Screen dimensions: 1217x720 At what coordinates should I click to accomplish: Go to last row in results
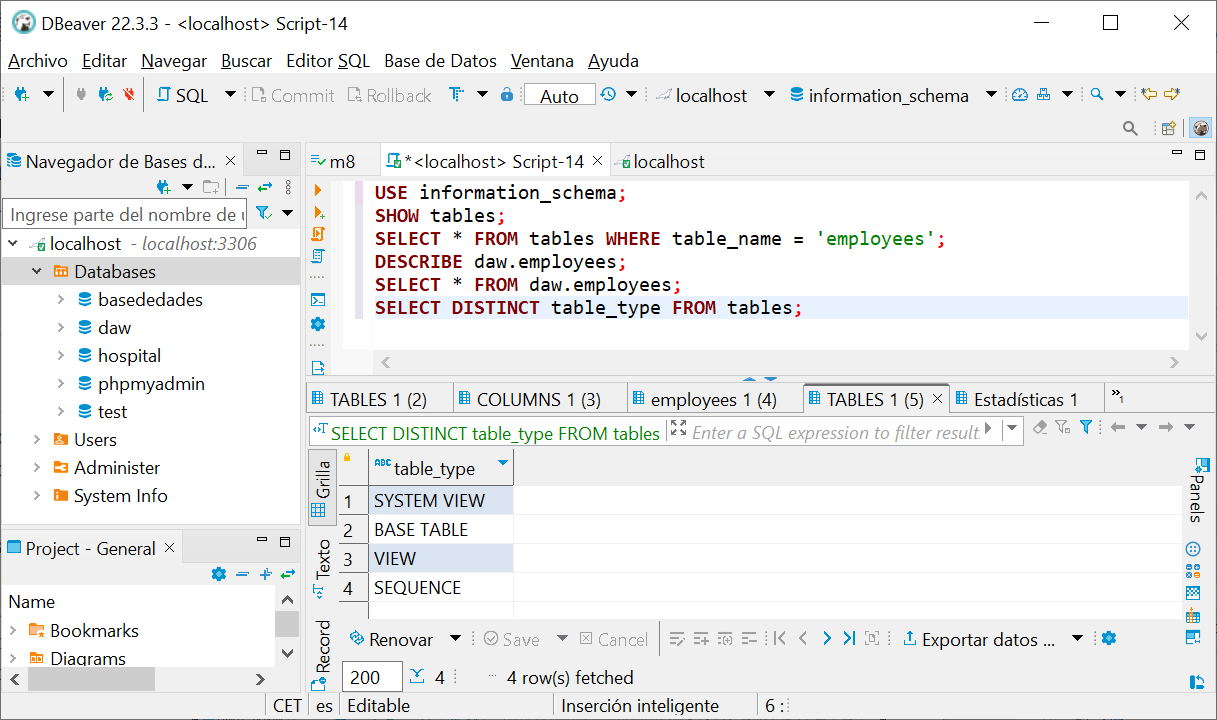(849, 639)
